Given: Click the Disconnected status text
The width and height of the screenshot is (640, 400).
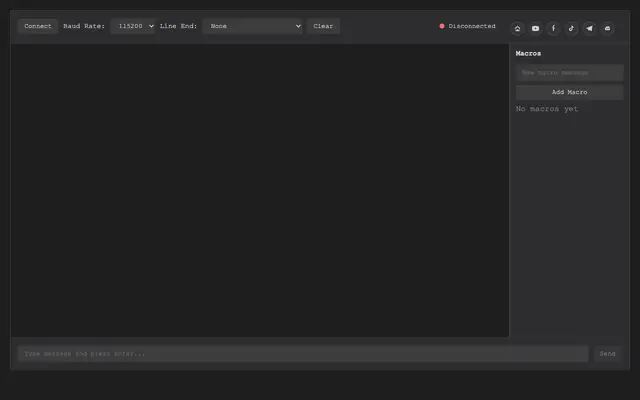Looking at the screenshot, I should click(472, 26).
